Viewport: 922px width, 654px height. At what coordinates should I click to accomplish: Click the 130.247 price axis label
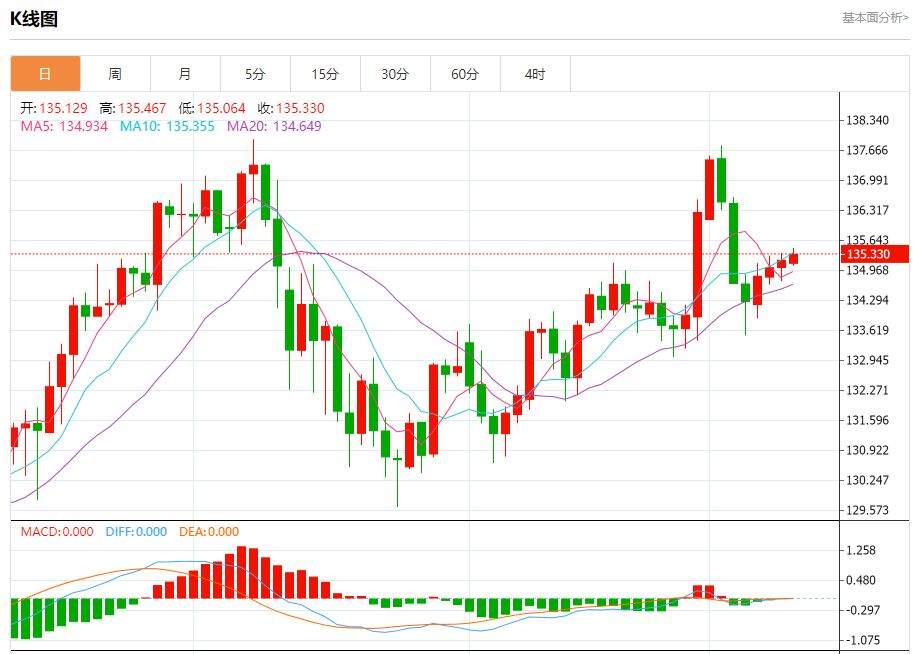click(867, 481)
